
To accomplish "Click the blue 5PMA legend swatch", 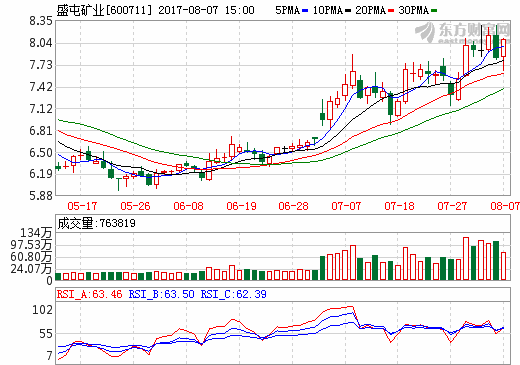I will [x=305, y=11].
